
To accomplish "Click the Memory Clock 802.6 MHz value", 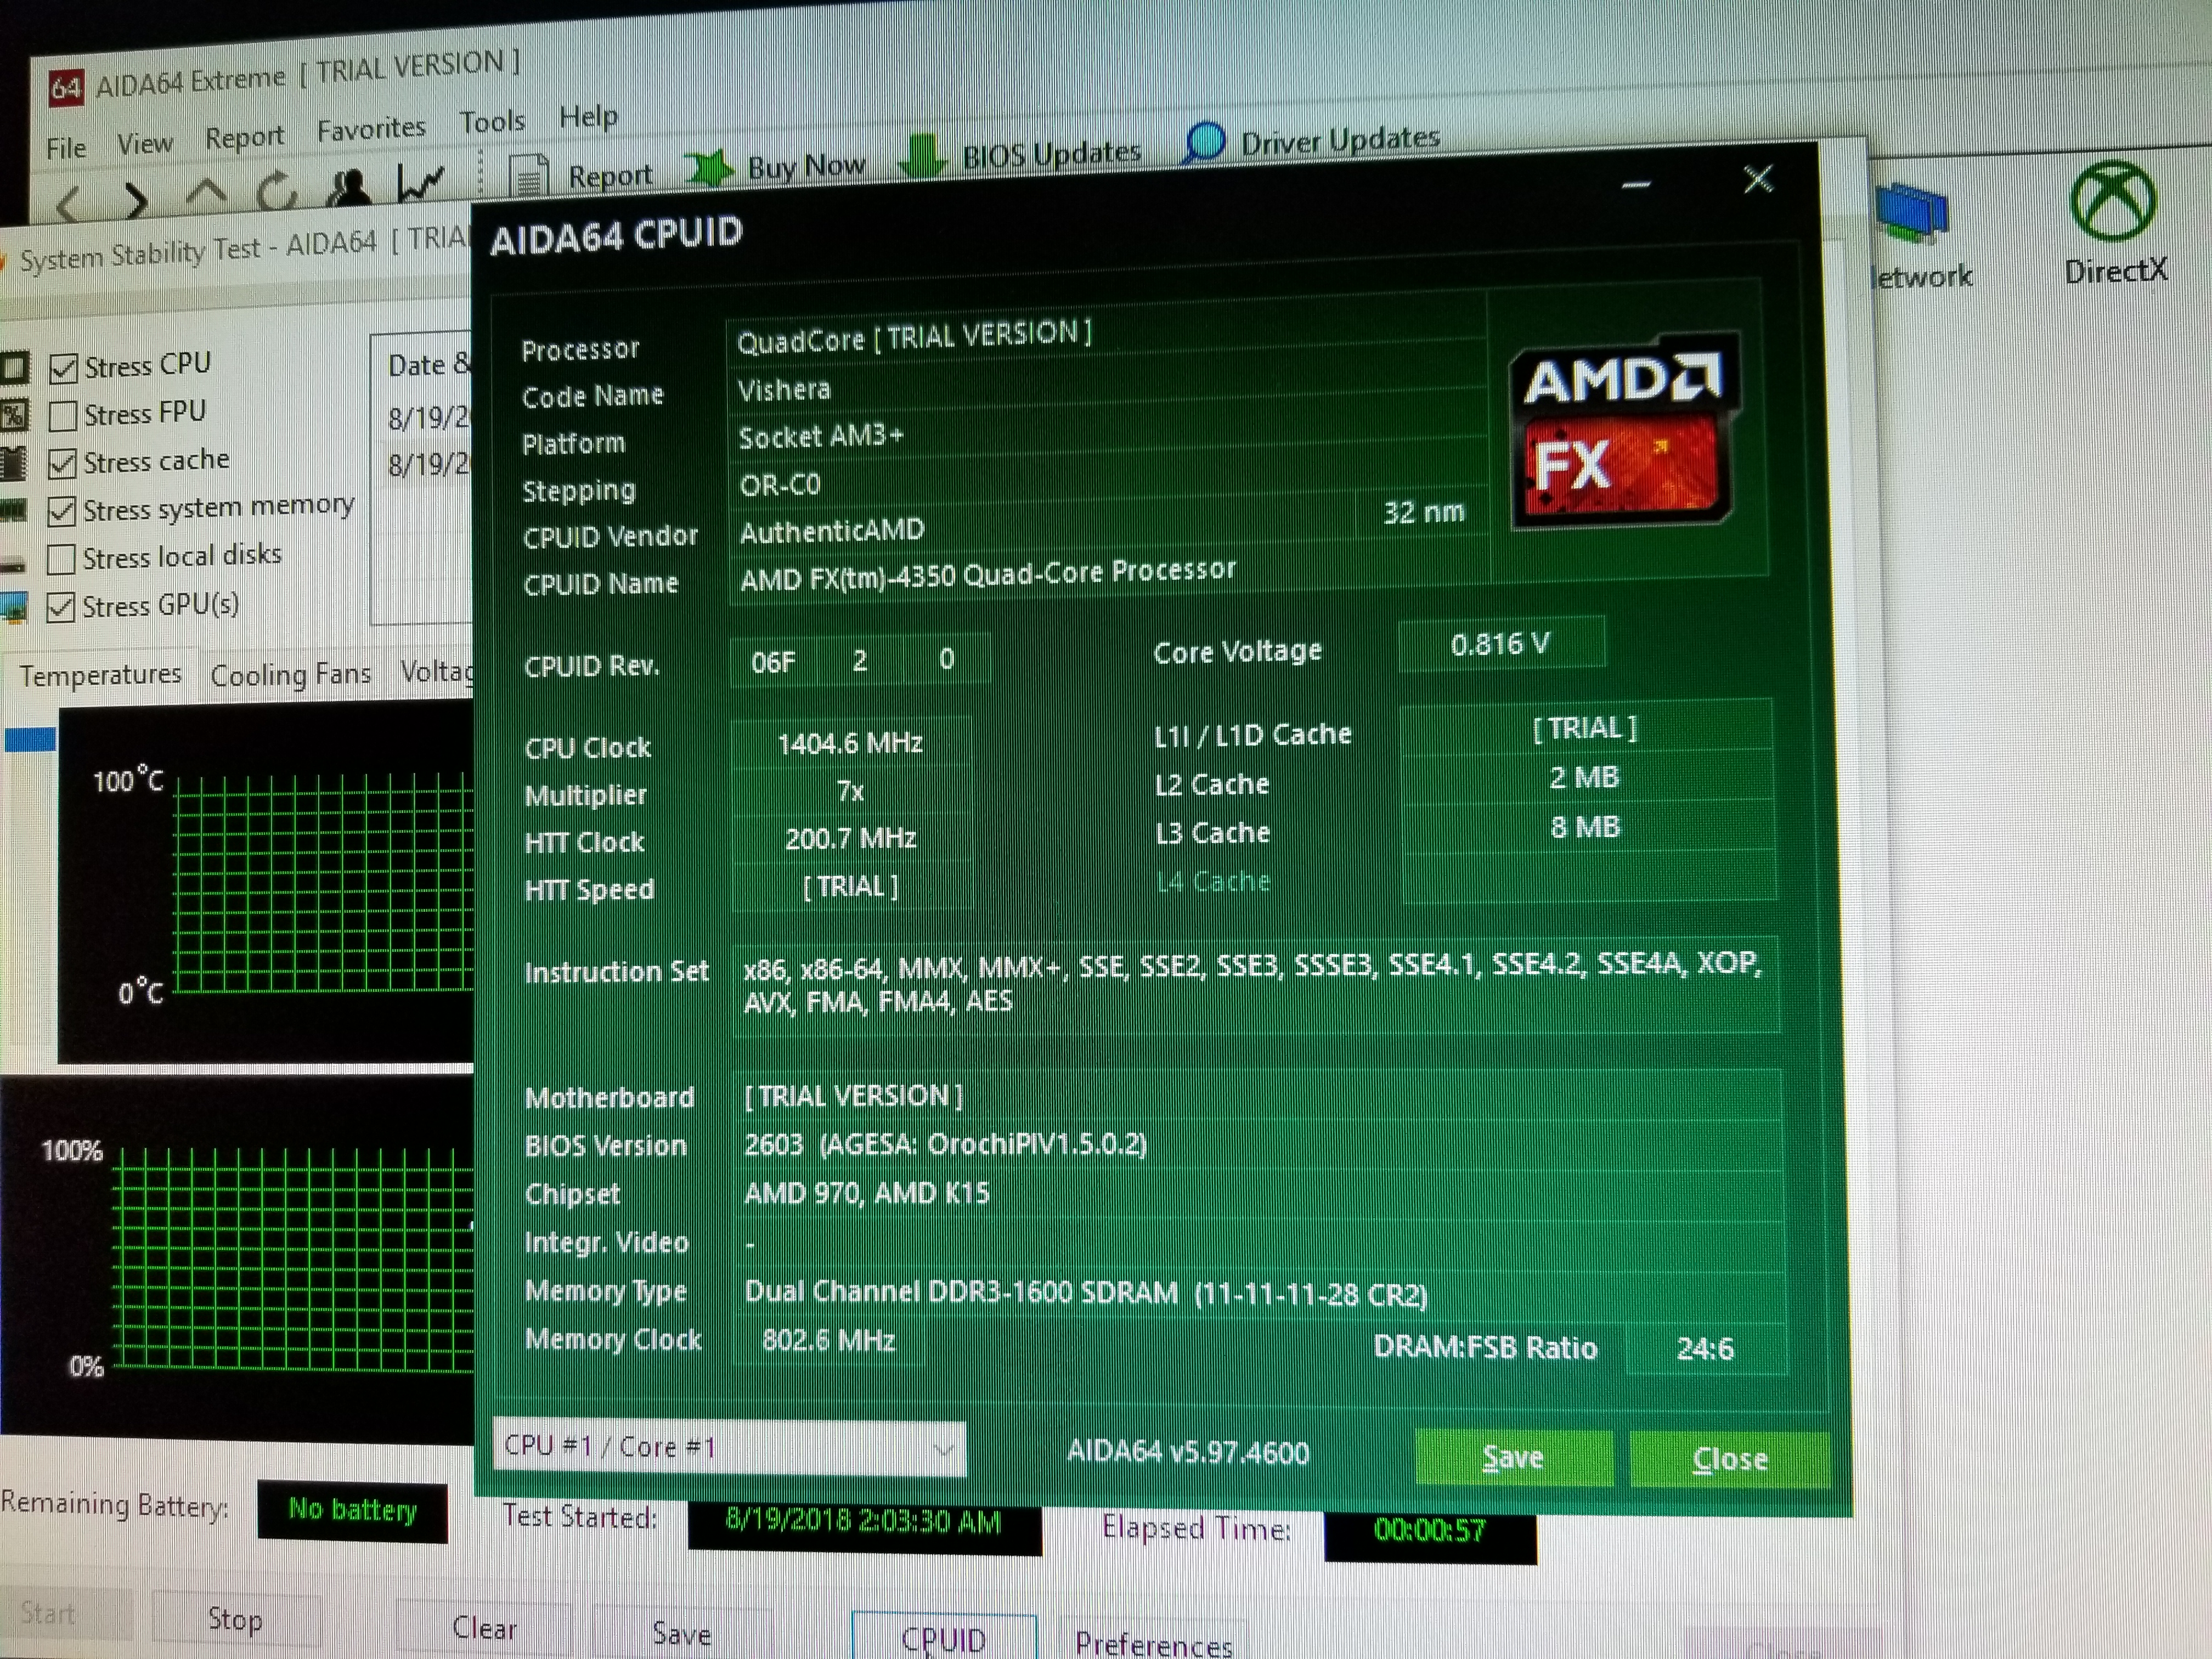I will click(828, 1340).
